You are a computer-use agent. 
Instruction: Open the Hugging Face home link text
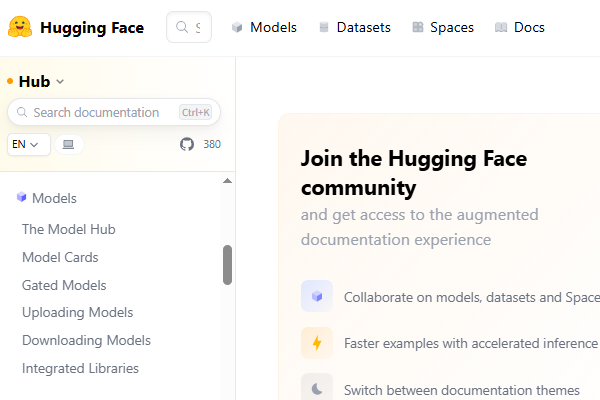(92, 28)
